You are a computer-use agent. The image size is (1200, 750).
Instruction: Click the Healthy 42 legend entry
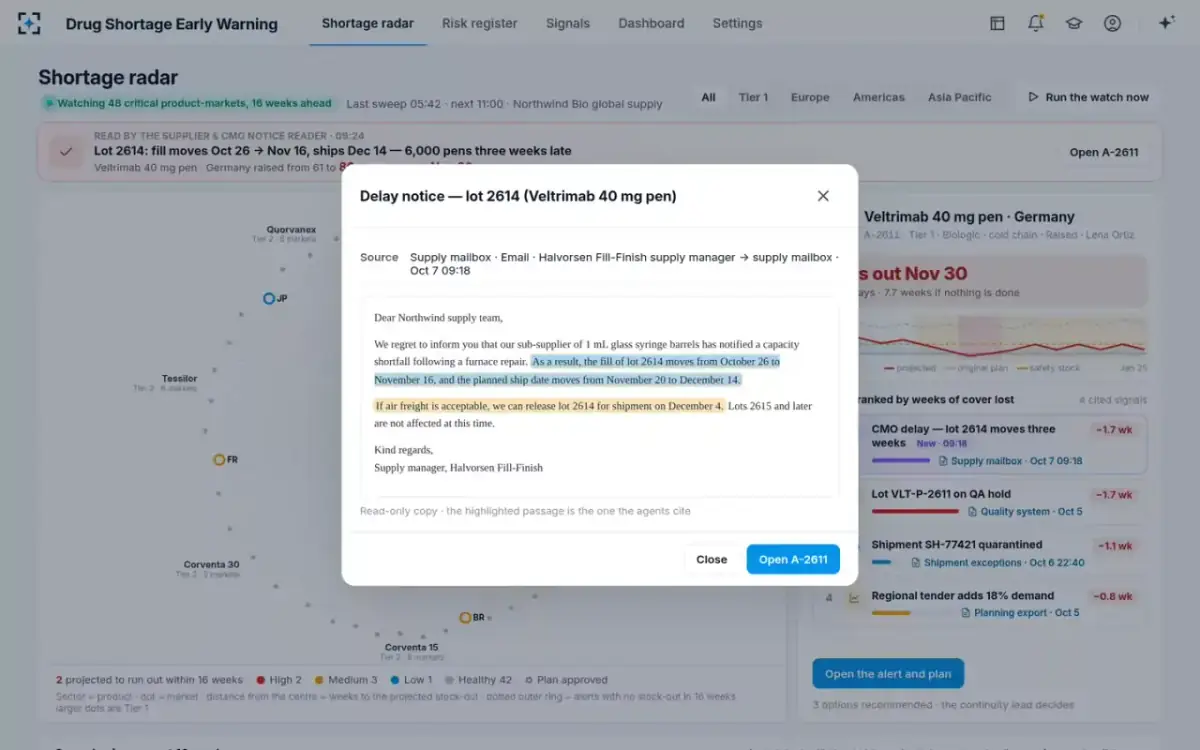pyautogui.click(x=479, y=680)
